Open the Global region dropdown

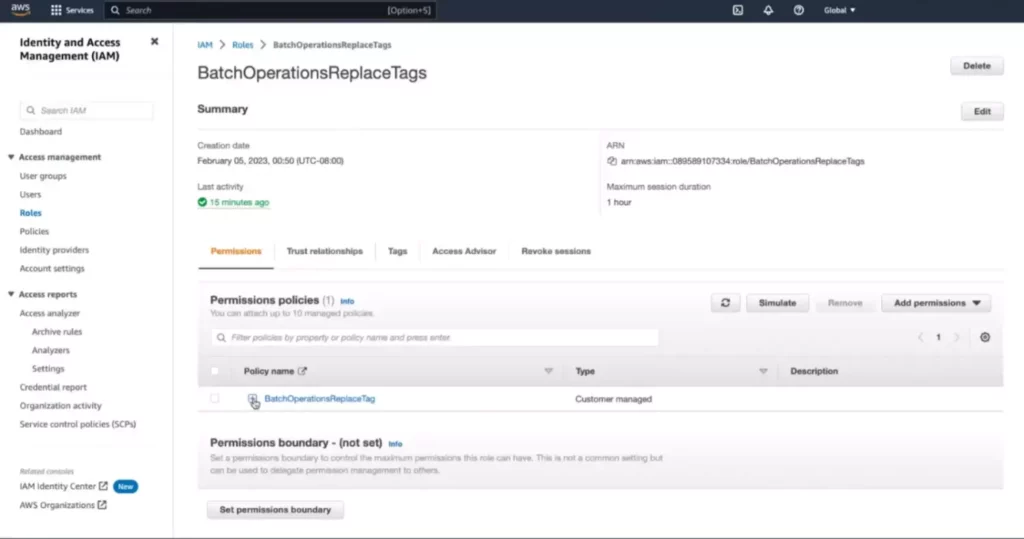pyautogui.click(x=839, y=10)
